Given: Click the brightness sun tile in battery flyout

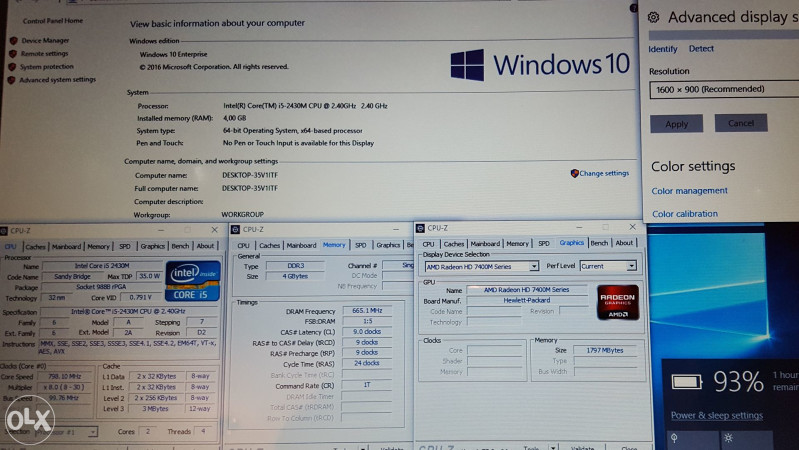Looking at the screenshot, I should pos(745,439).
